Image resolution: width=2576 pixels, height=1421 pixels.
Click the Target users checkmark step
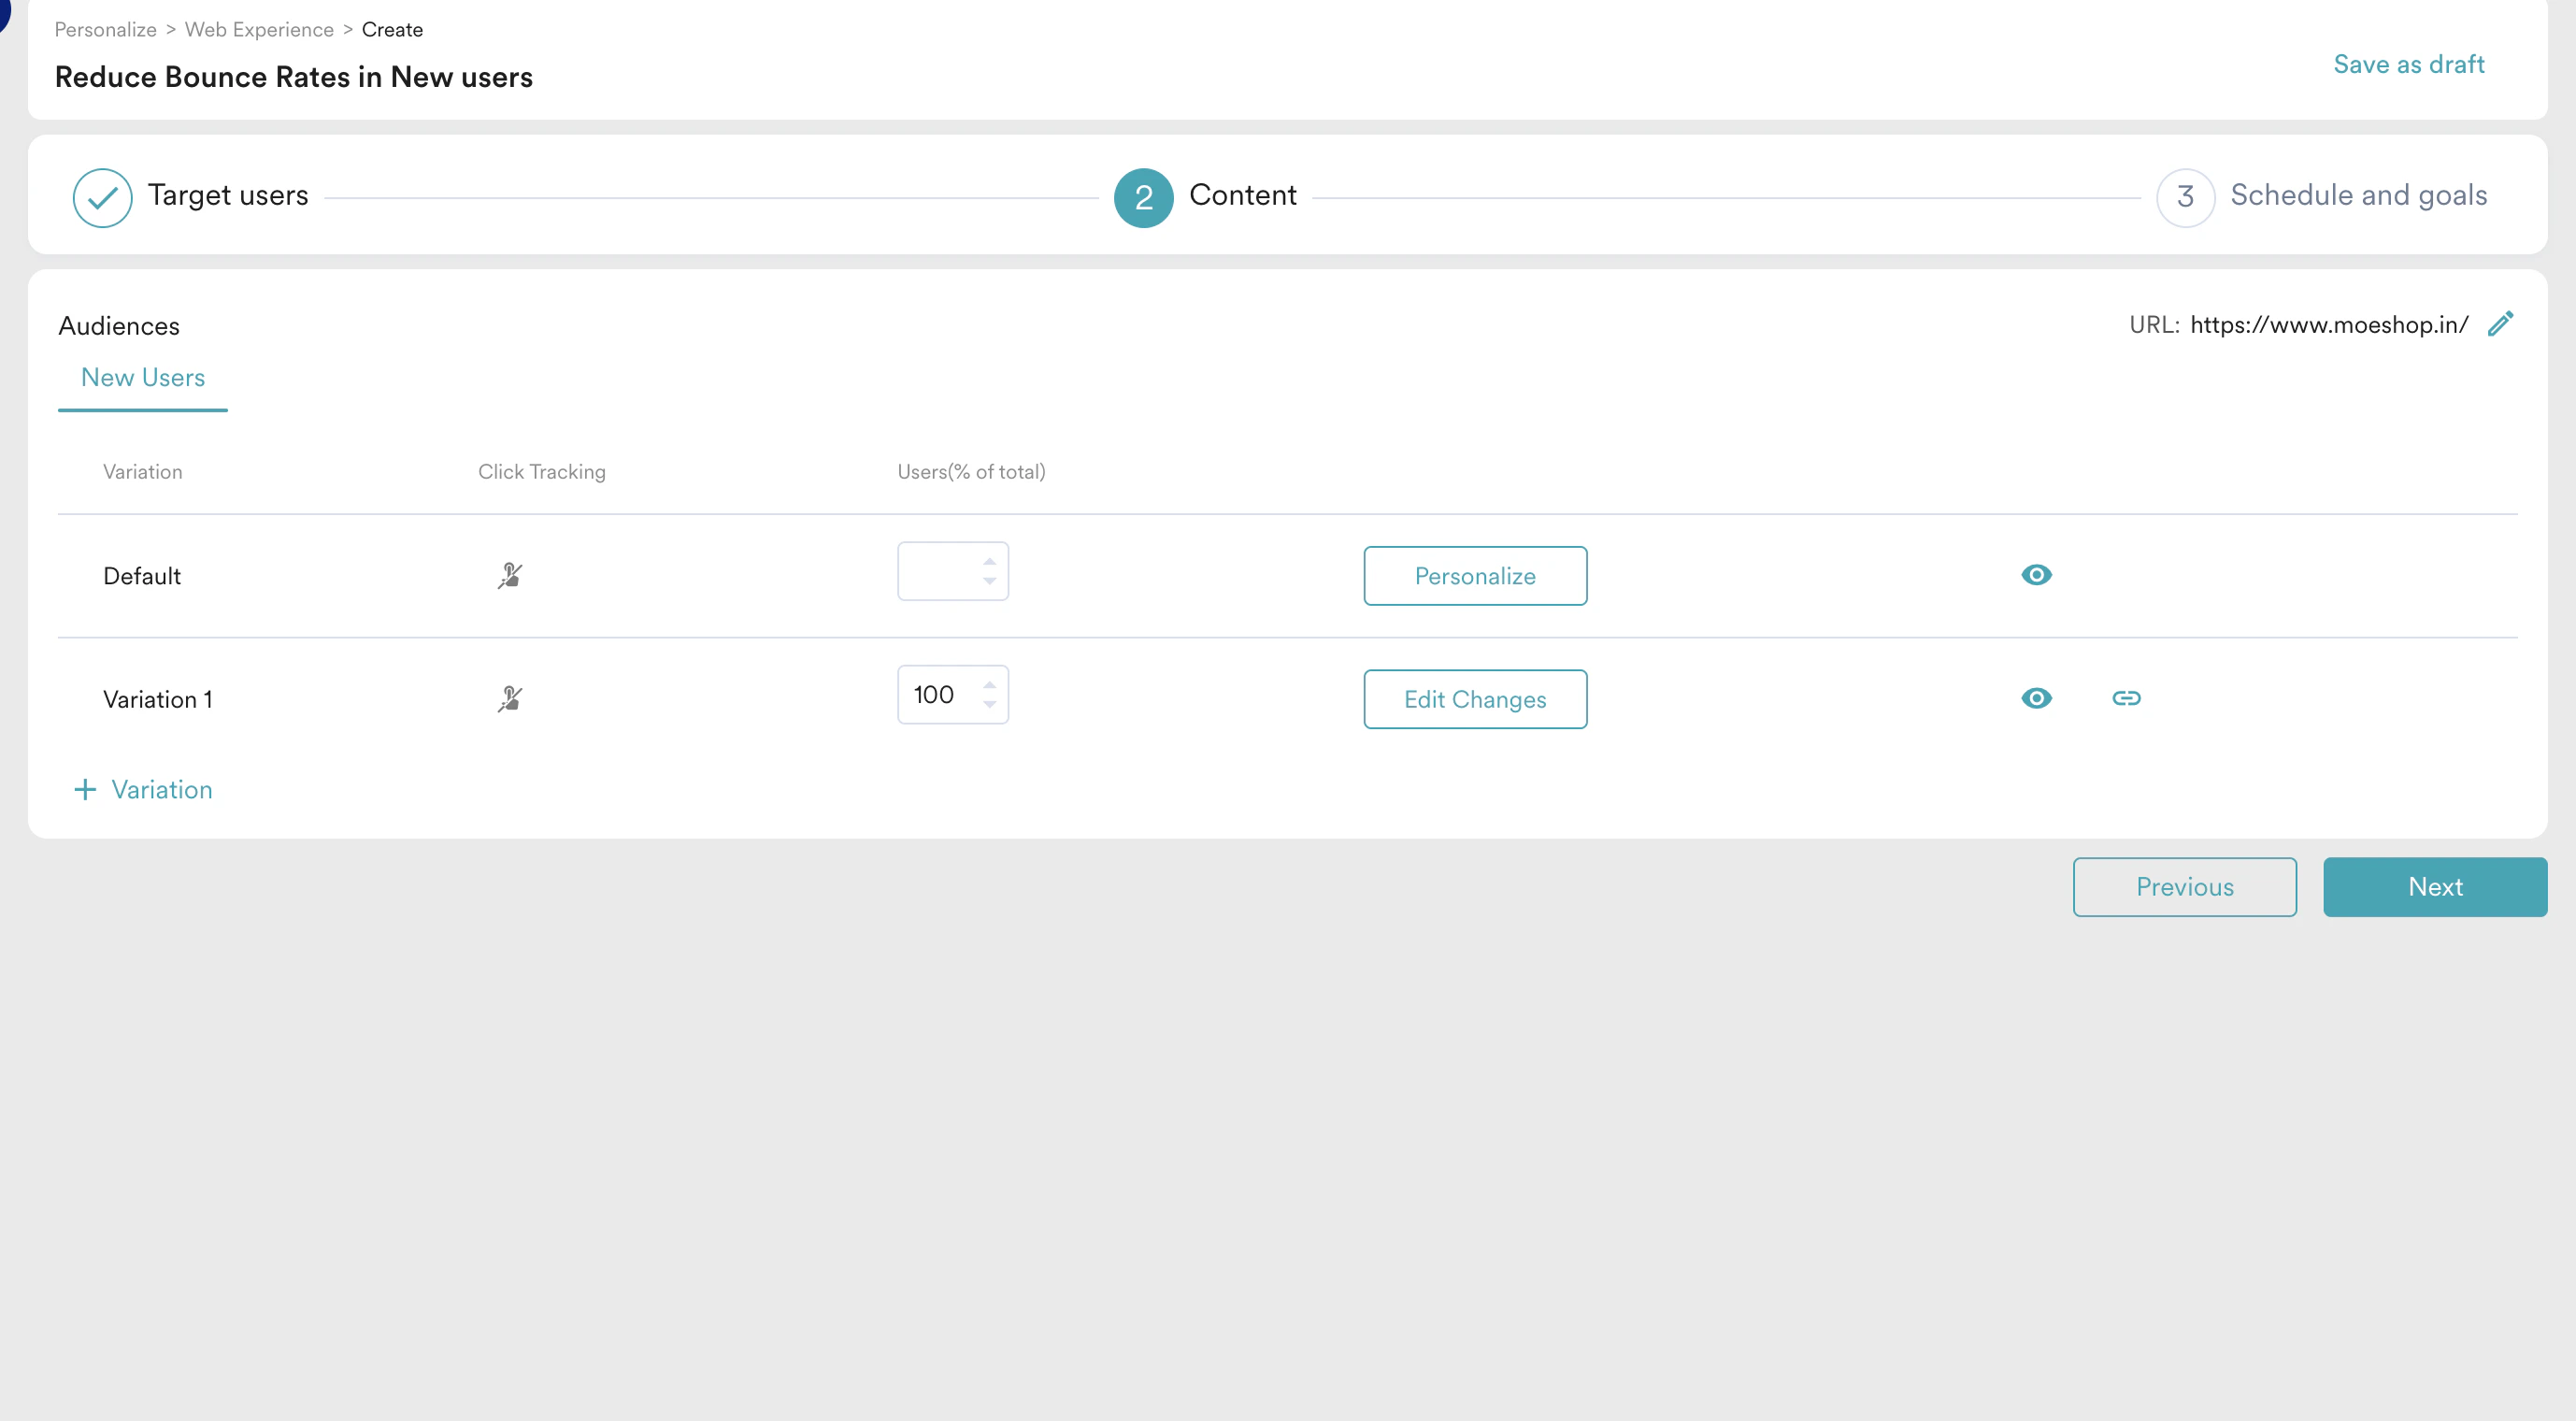pos(102,197)
